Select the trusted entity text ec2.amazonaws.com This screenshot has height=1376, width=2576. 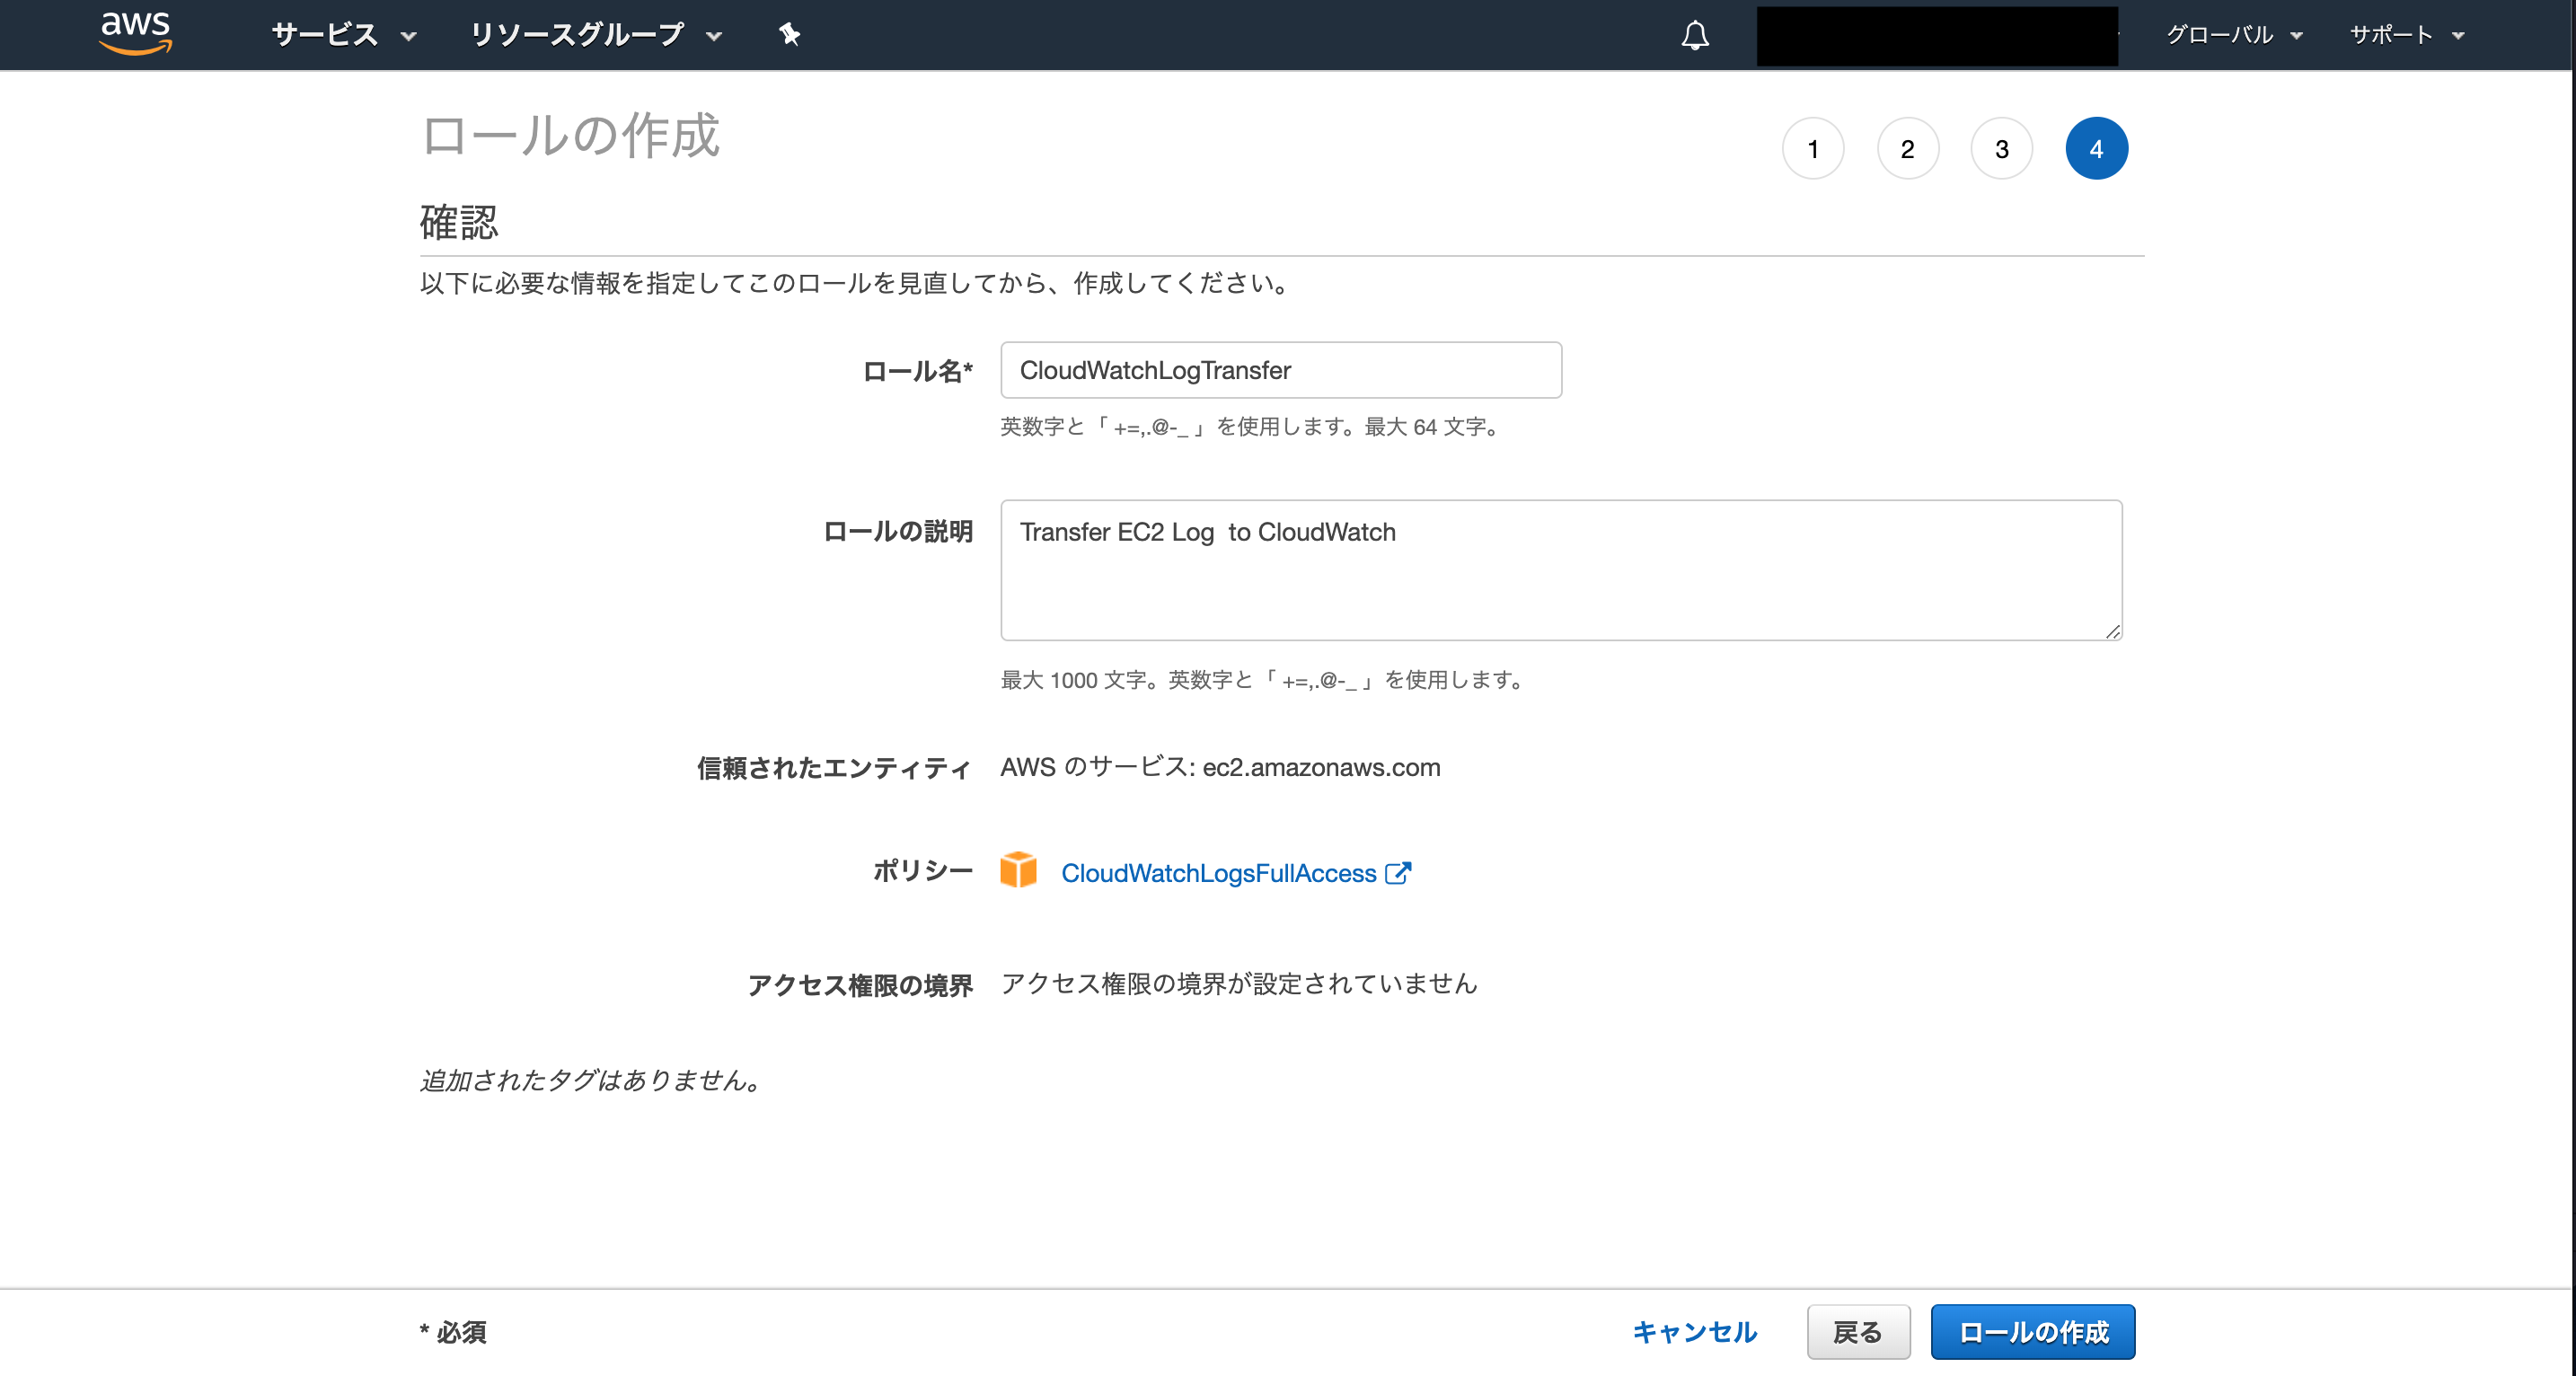1321,767
